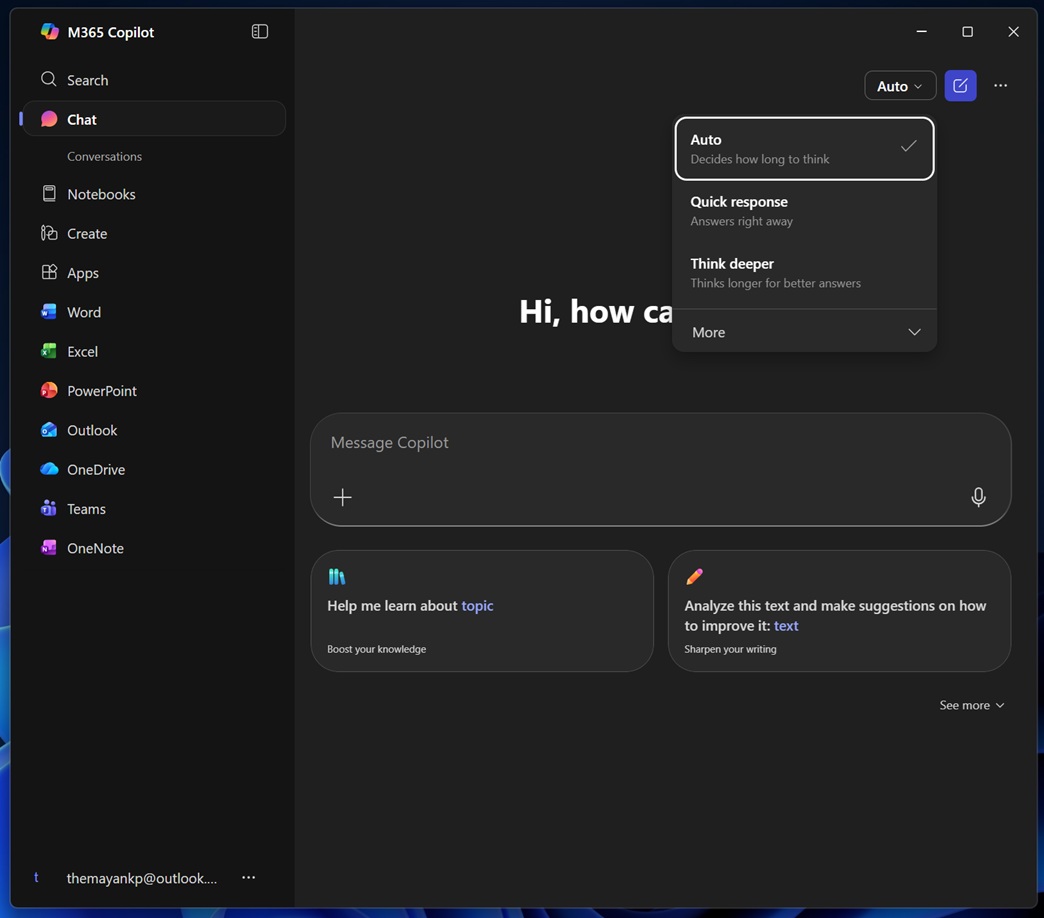The image size is (1044, 918).
Task: Open OneNote from the sidebar
Action: pos(93,547)
